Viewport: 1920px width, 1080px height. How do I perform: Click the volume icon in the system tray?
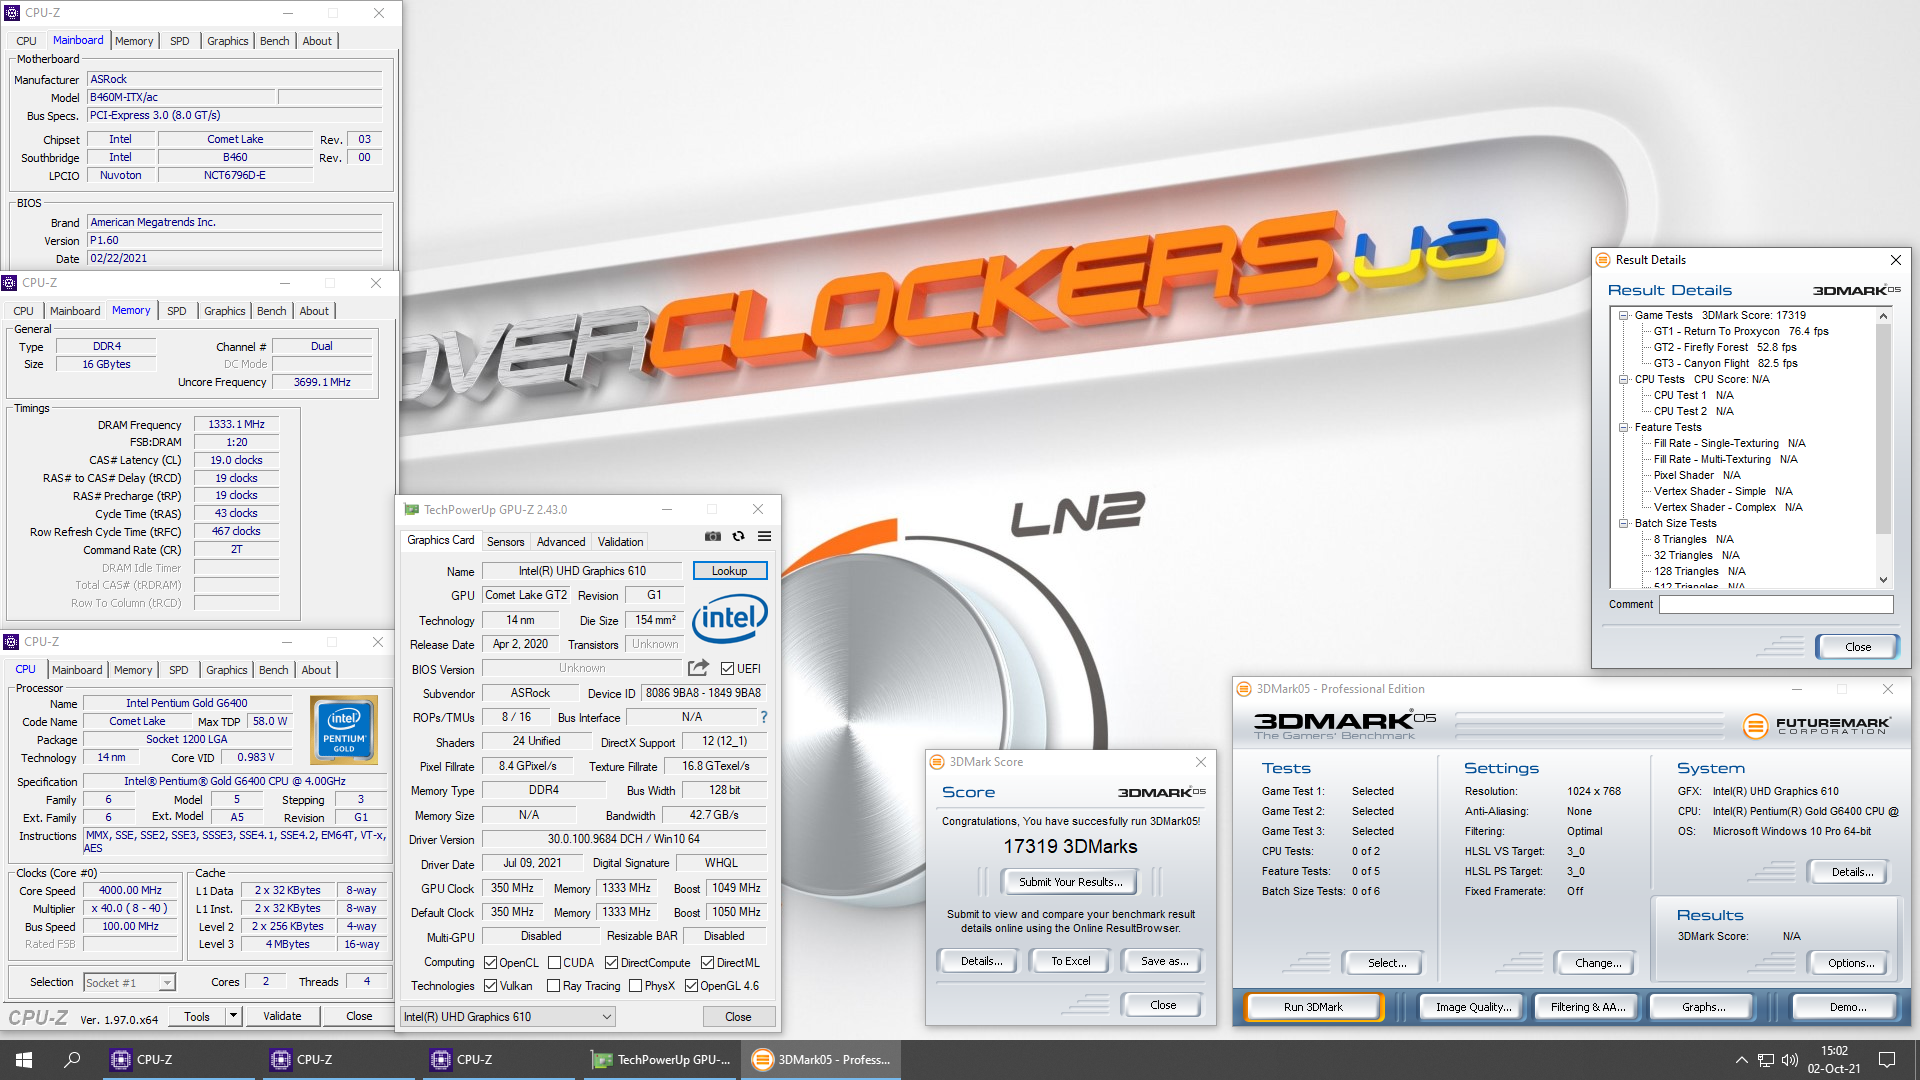pyautogui.click(x=1789, y=1060)
